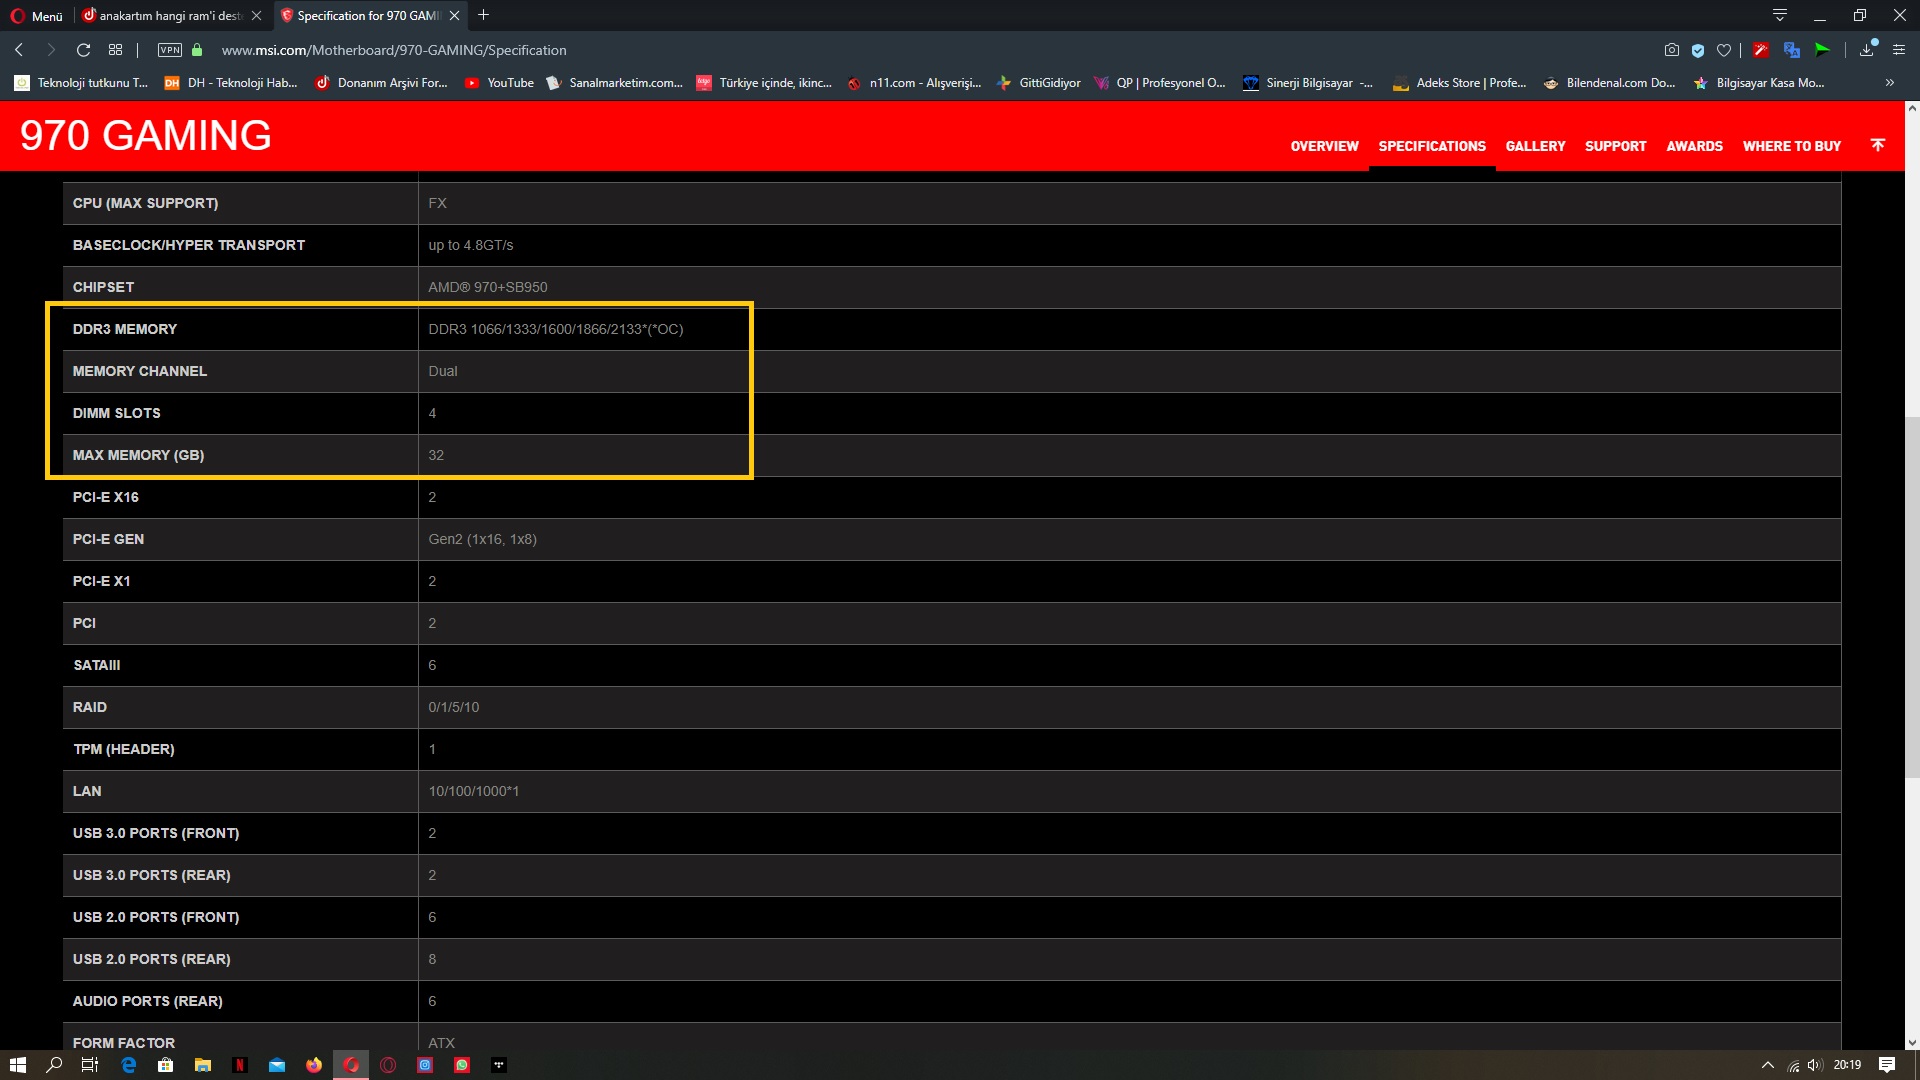
Task: Focus the msi.com address bar
Action: click(x=394, y=50)
